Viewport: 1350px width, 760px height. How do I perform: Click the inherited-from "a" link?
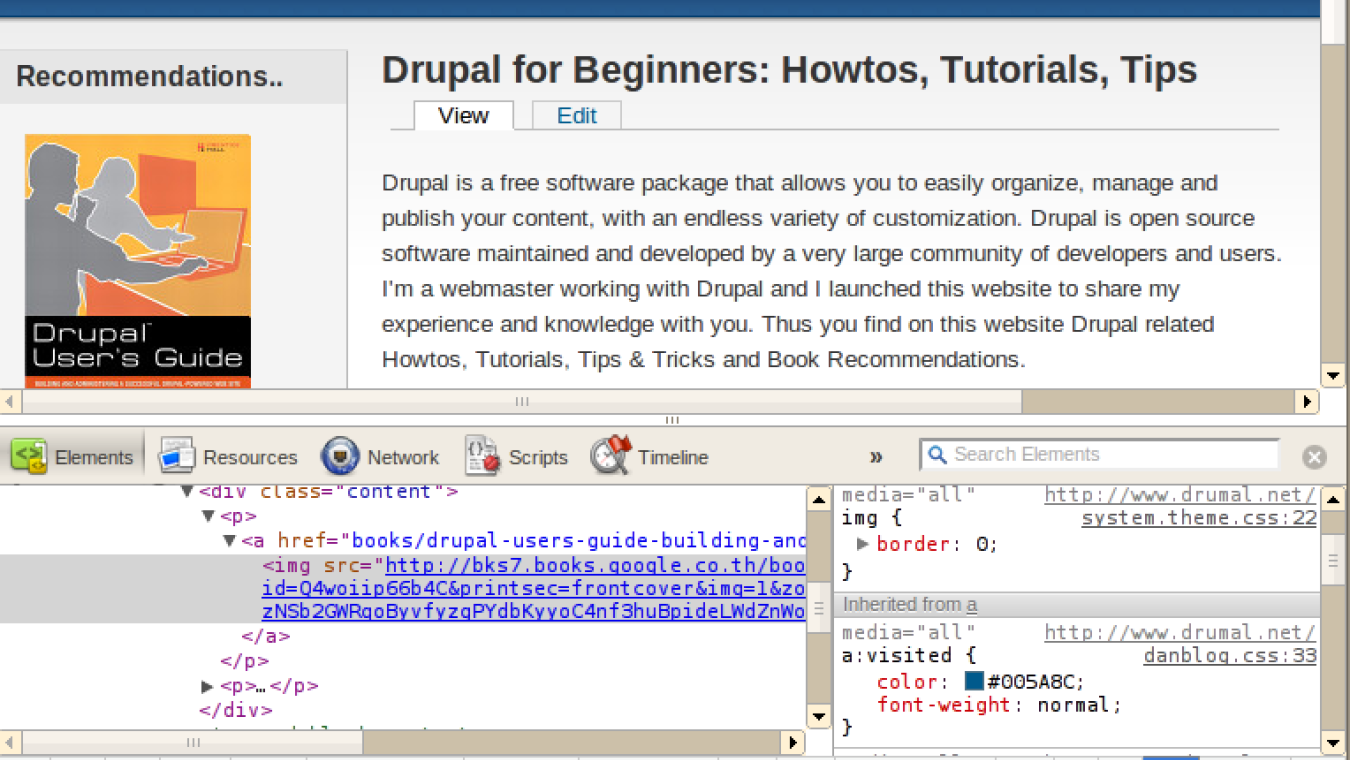972,604
